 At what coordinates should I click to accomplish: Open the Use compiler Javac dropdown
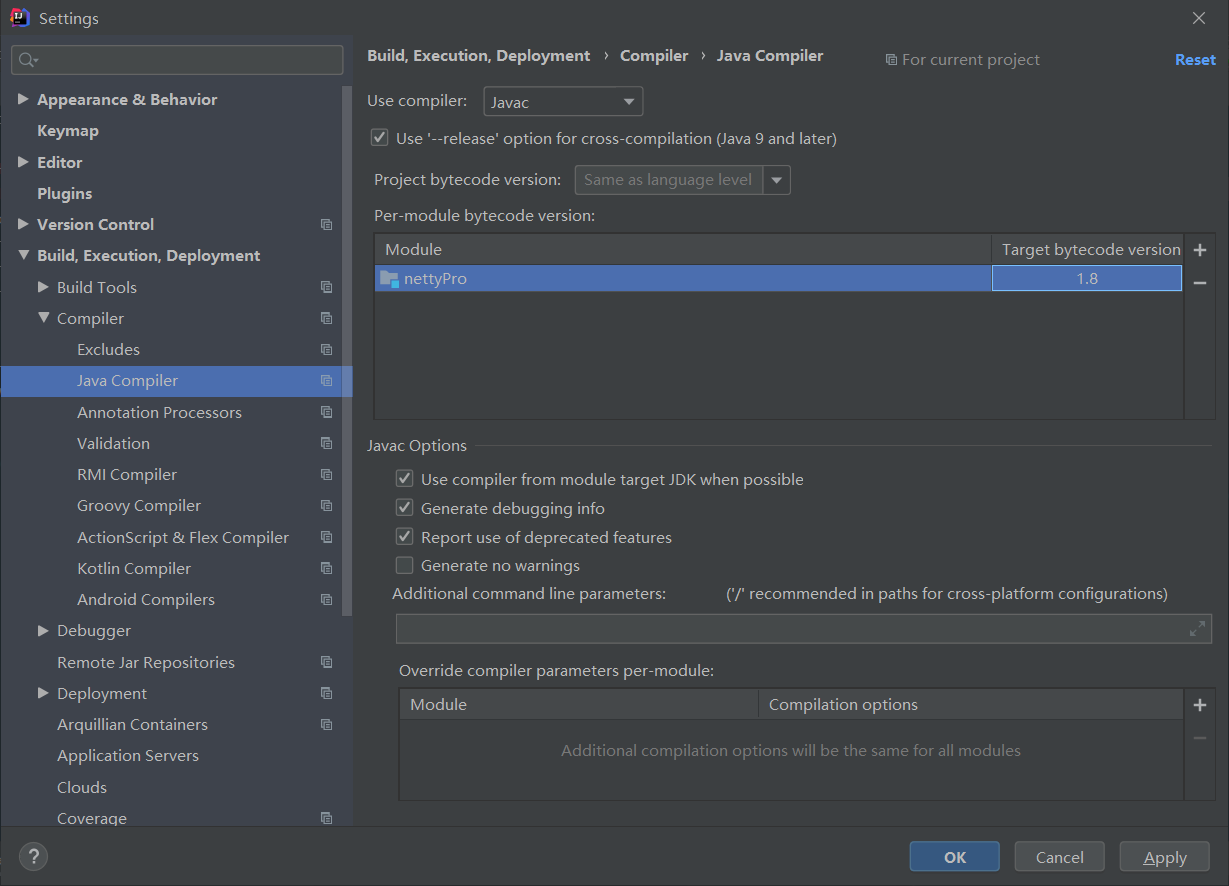click(x=563, y=102)
